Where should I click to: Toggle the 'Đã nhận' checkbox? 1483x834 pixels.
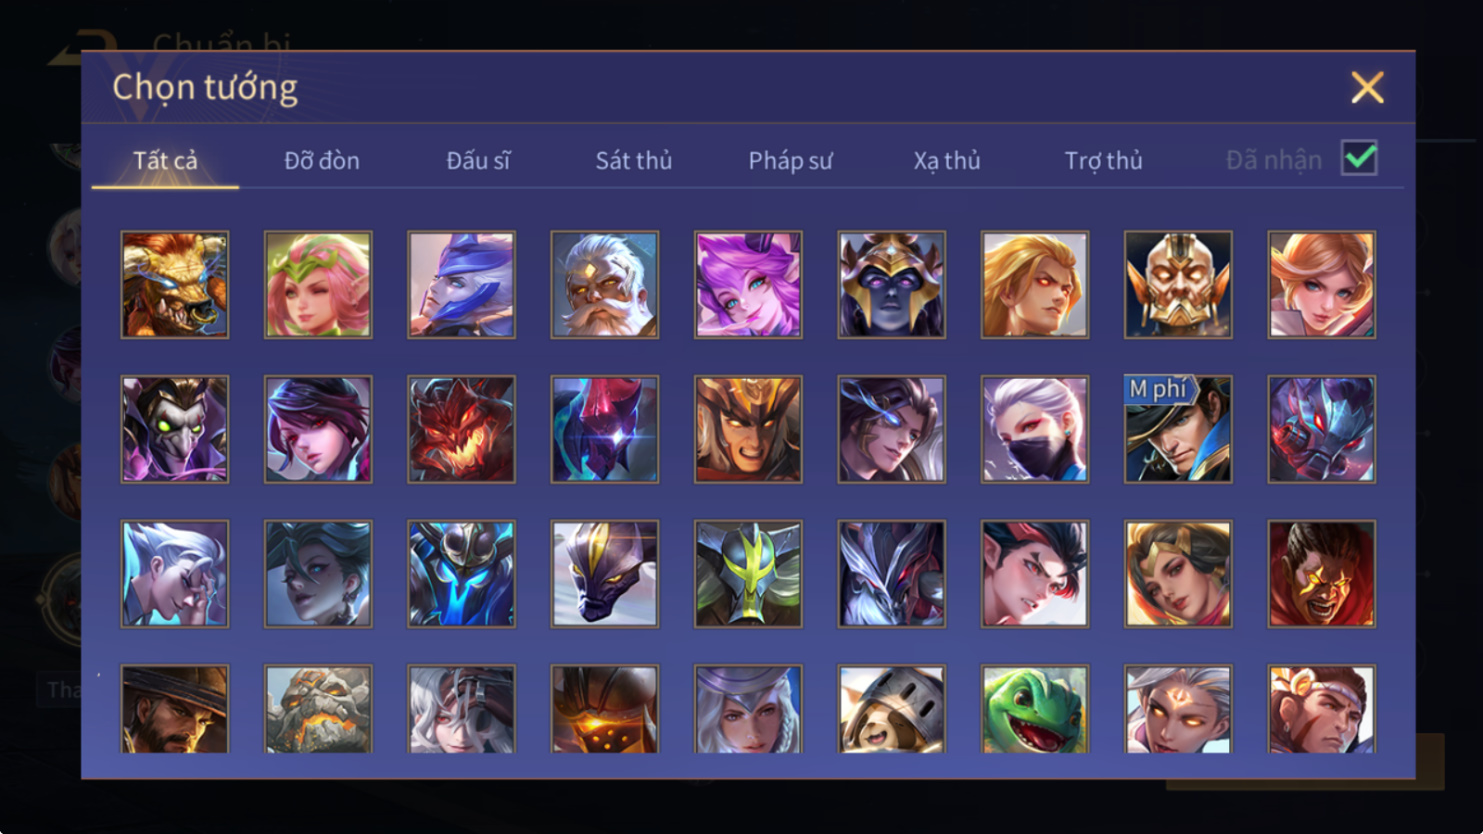pos(1360,158)
